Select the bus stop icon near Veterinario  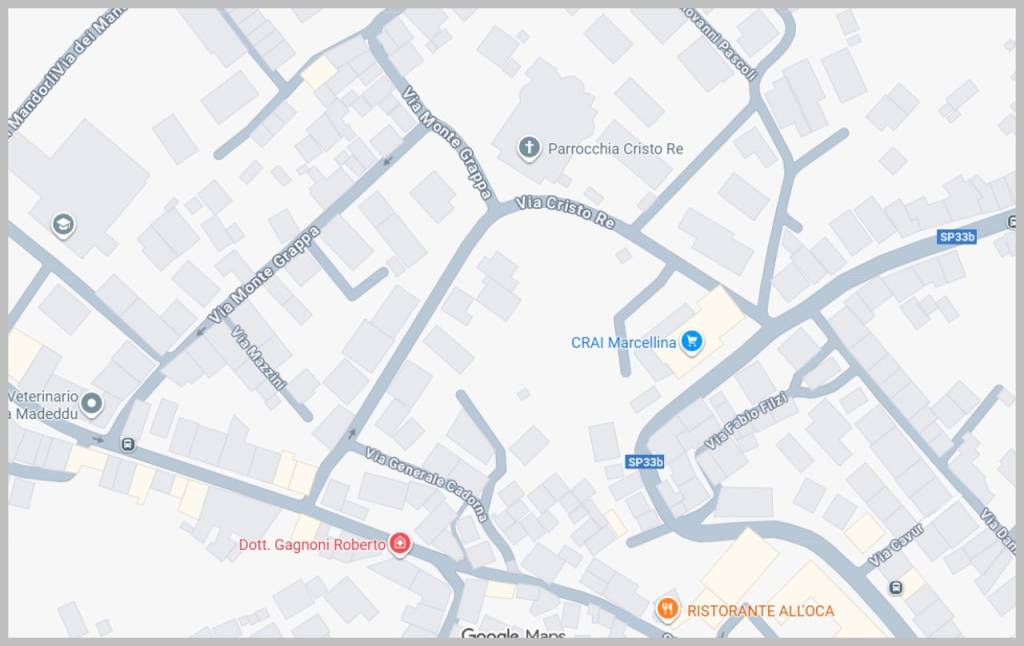(128, 445)
